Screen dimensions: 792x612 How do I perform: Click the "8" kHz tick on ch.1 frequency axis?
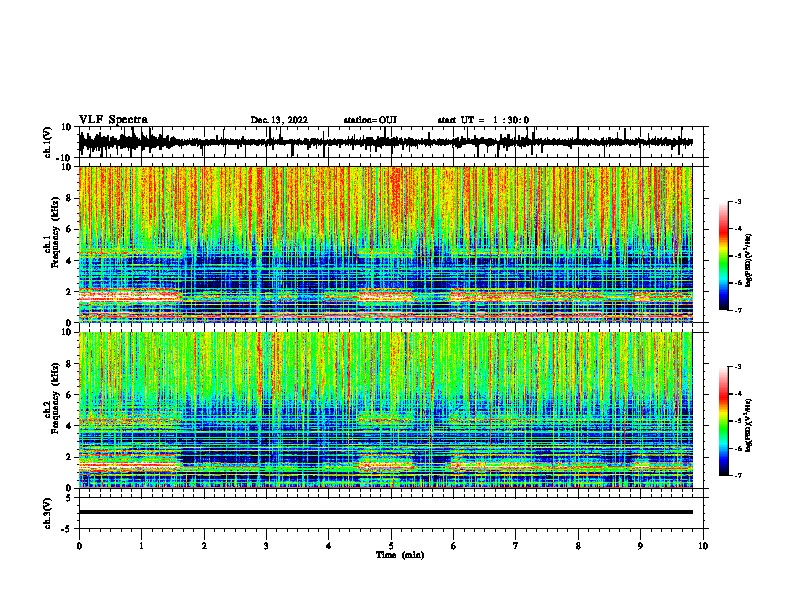click(69, 198)
